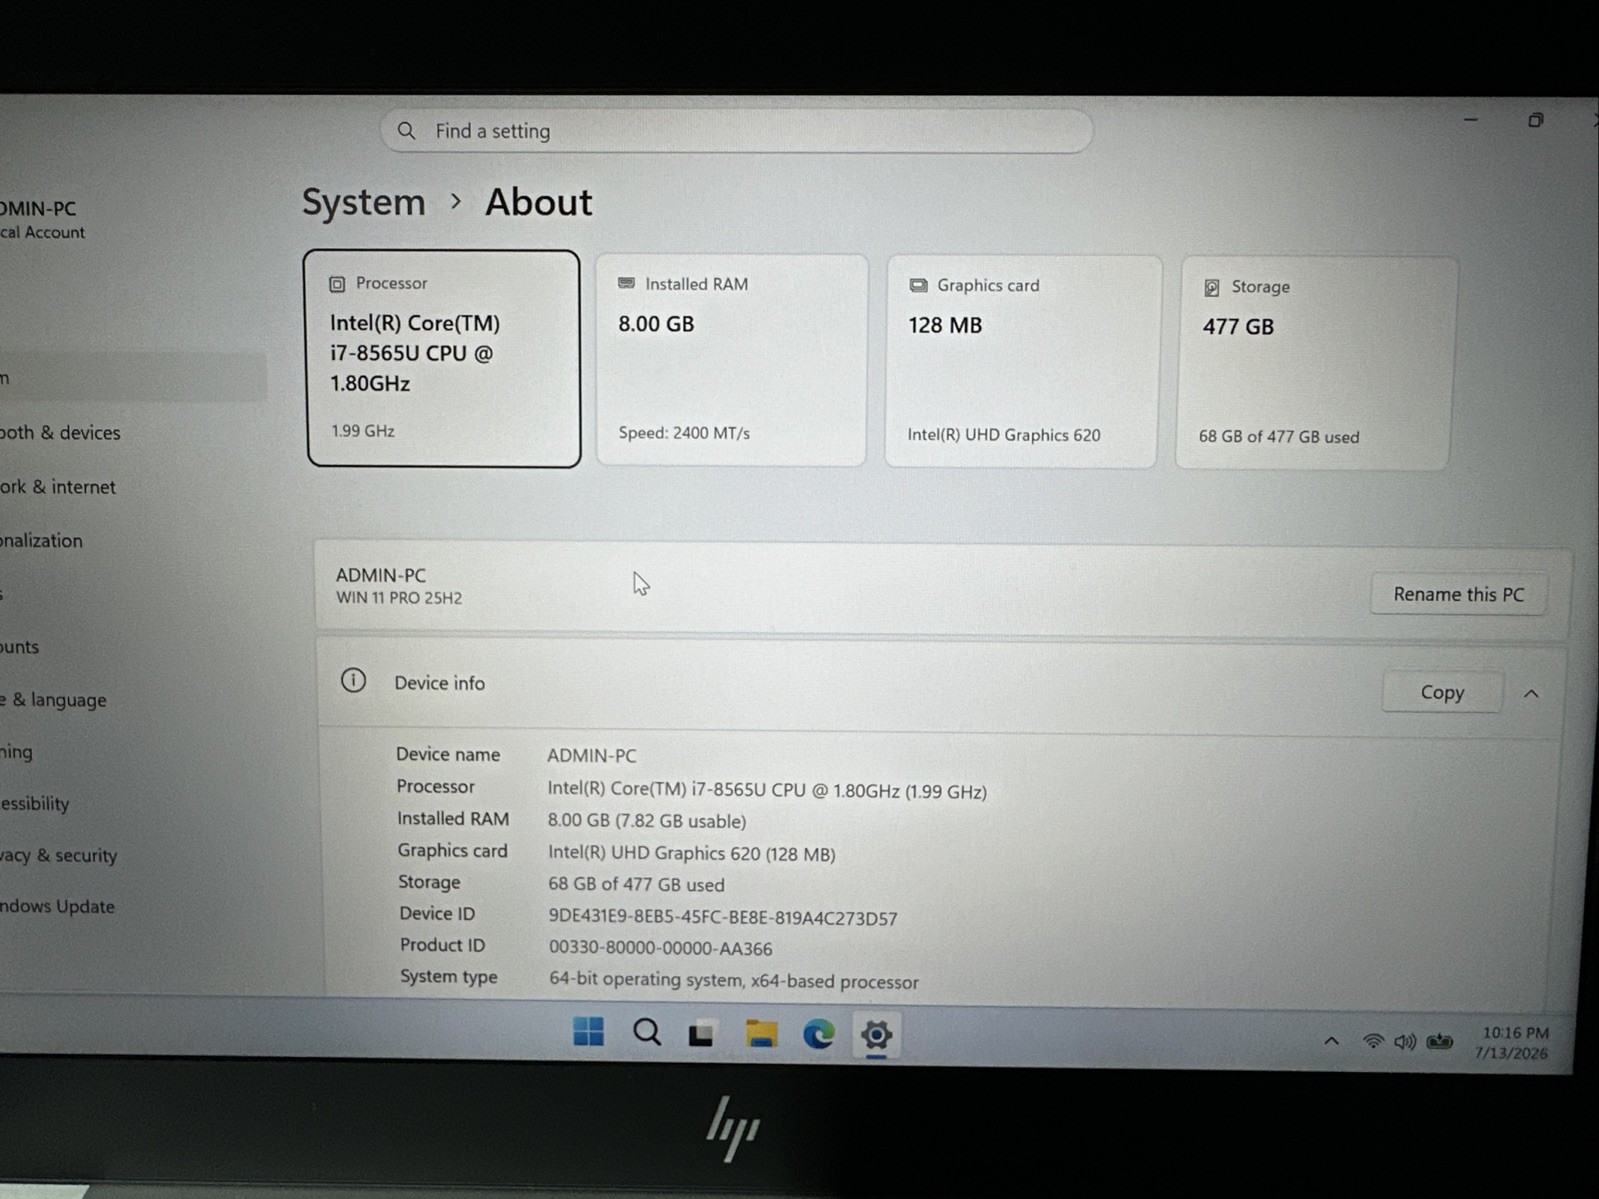Click the Wi-Fi tray icon

click(1373, 1042)
